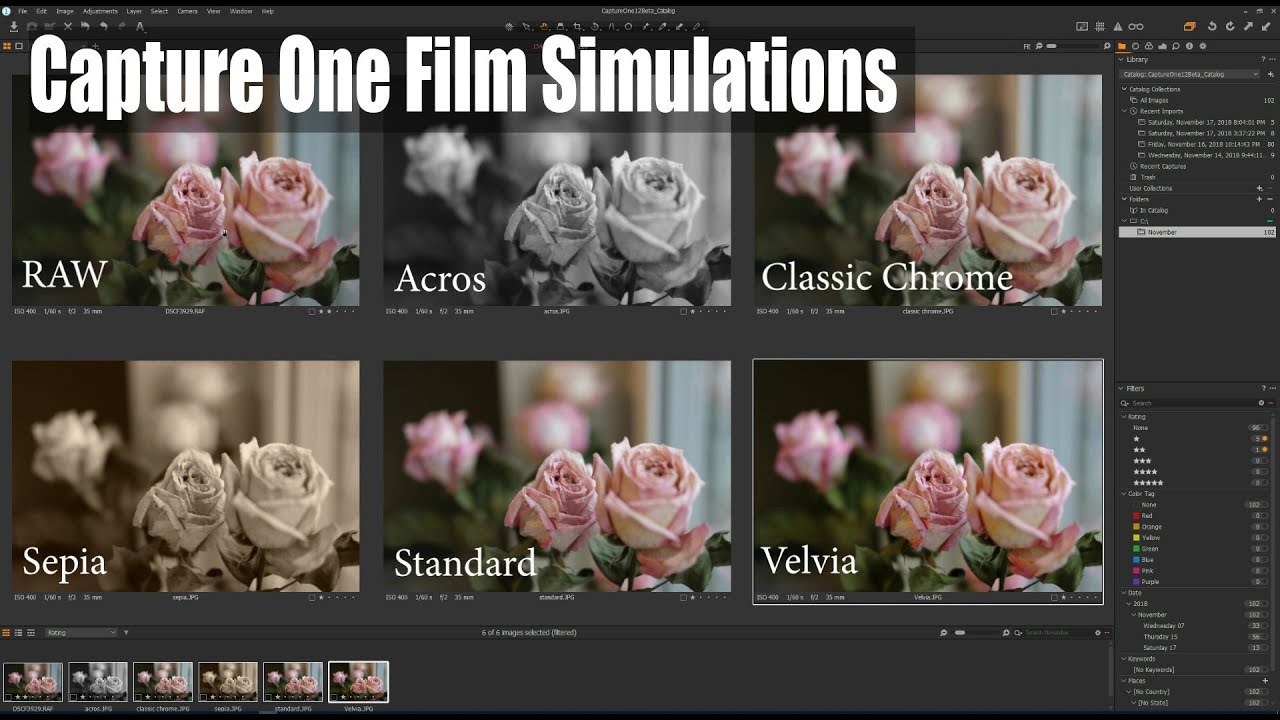
Task: Select the acros.JPG filmstrip thumbnail
Action: point(98,682)
